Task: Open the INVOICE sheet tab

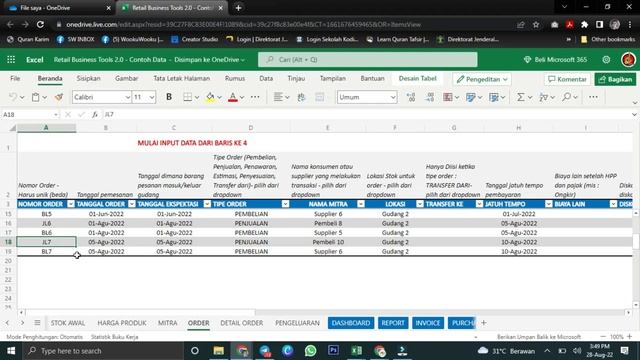Action: pyautogui.click(x=428, y=323)
